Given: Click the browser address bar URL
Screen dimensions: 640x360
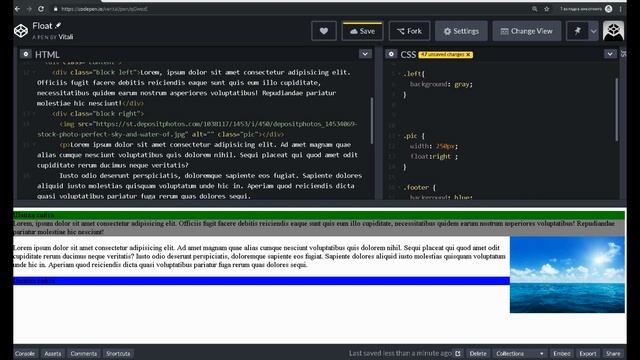Looking at the screenshot, I should coord(104,9).
